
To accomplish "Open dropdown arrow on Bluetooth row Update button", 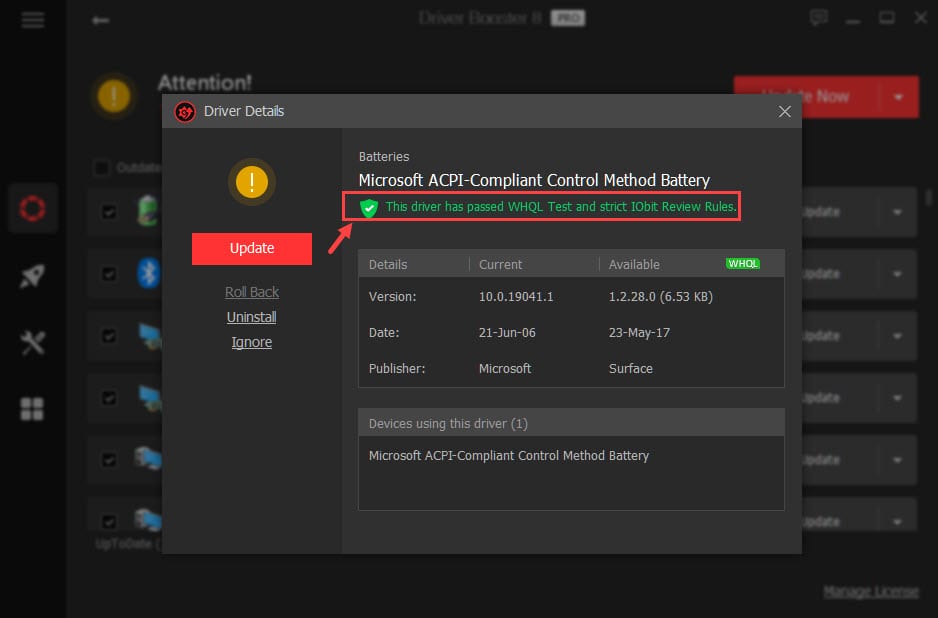I will (897, 274).
